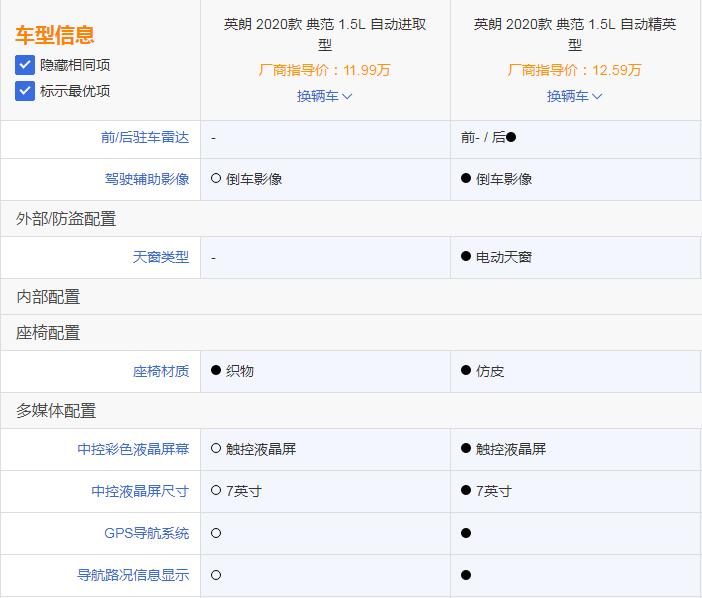Click filled circle in 导航路况信息显示 row
Image resolution: width=702 pixels, height=598 pixels.
point(466,575)
